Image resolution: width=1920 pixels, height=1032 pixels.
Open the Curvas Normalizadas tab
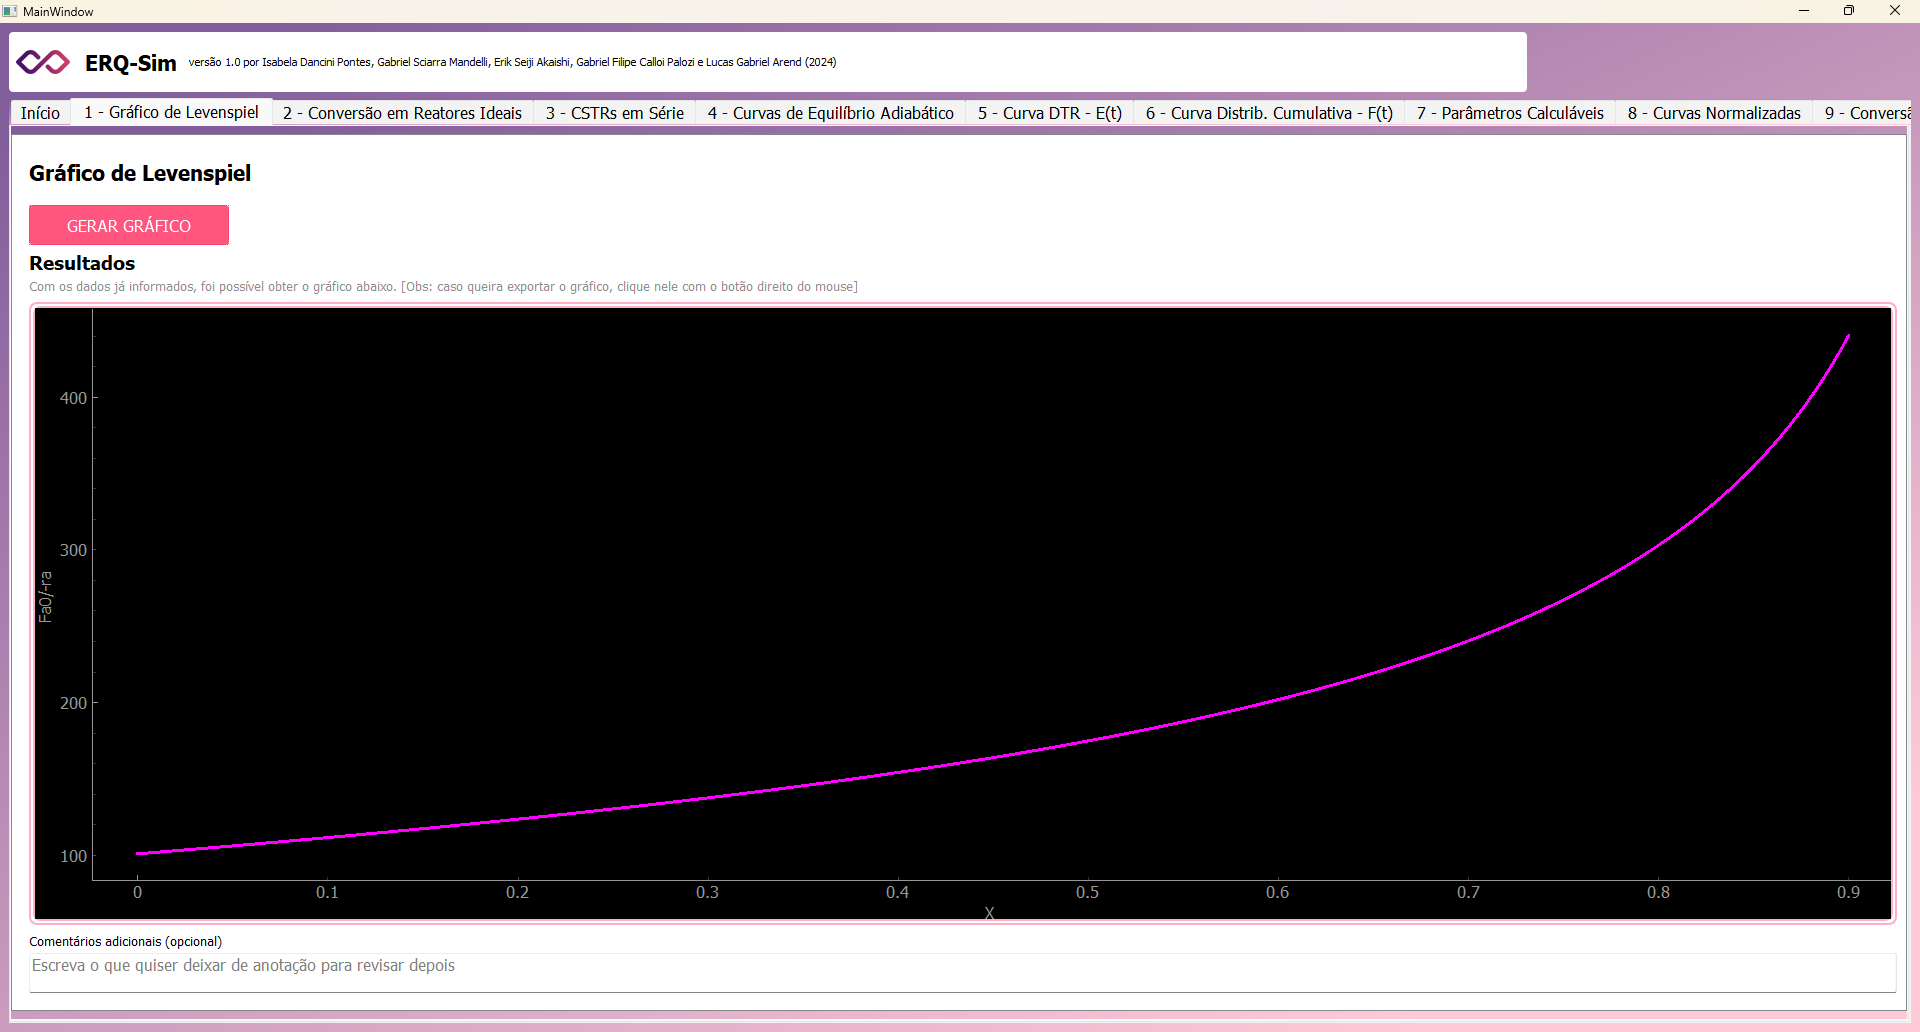click(1713, 113)
